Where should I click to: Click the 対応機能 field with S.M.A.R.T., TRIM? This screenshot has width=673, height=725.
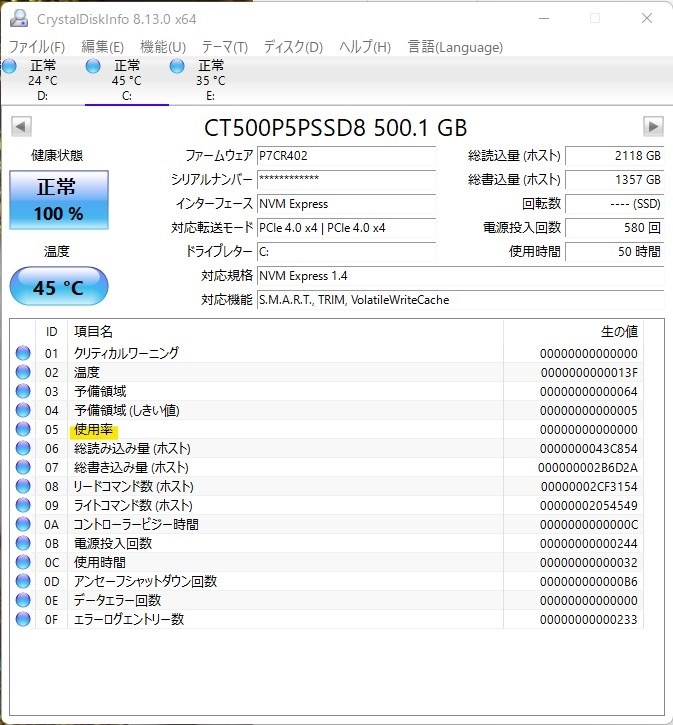(460, 300)
